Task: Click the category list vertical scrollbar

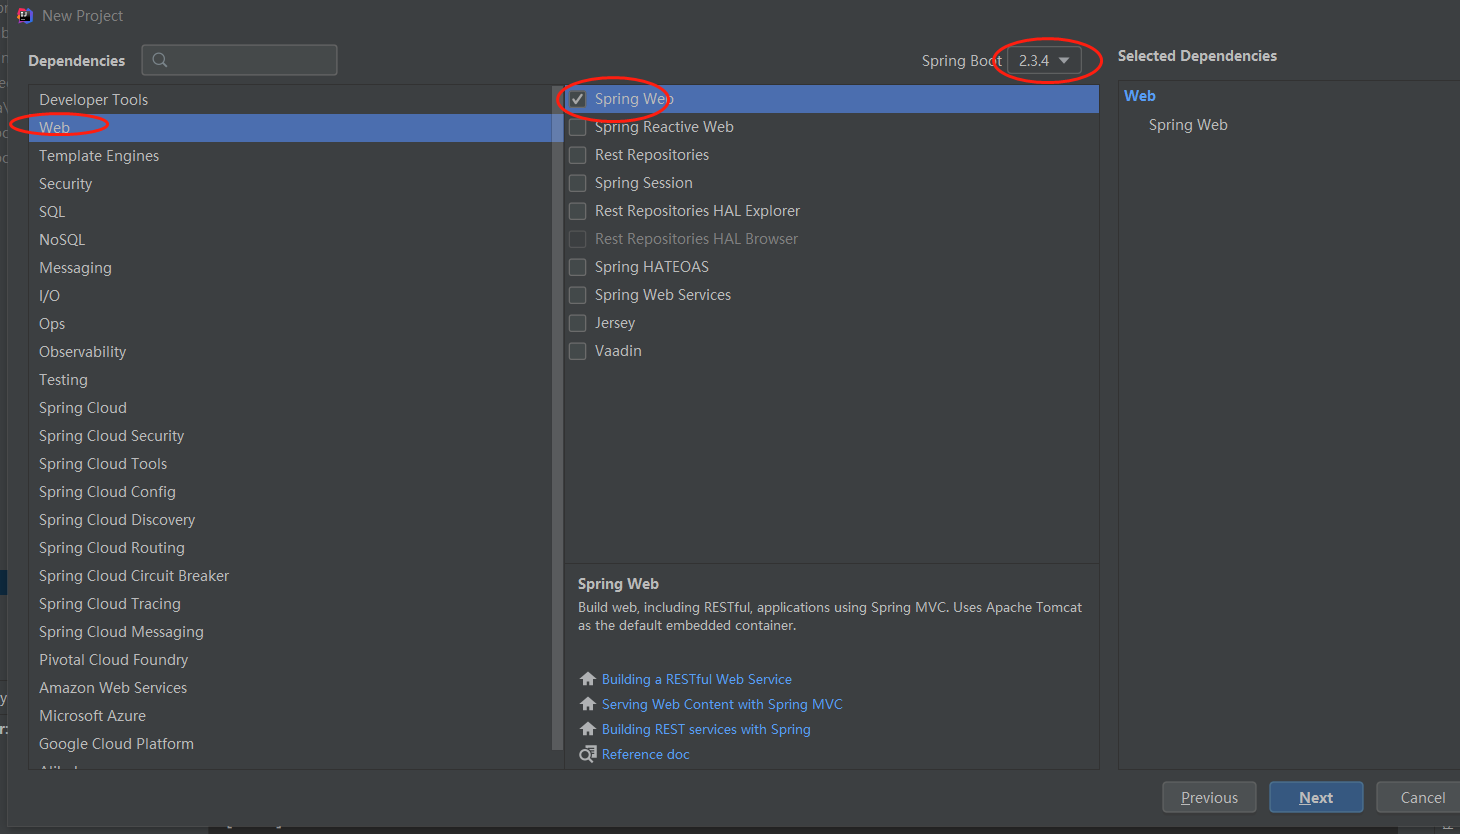Action: click(557, 418)
